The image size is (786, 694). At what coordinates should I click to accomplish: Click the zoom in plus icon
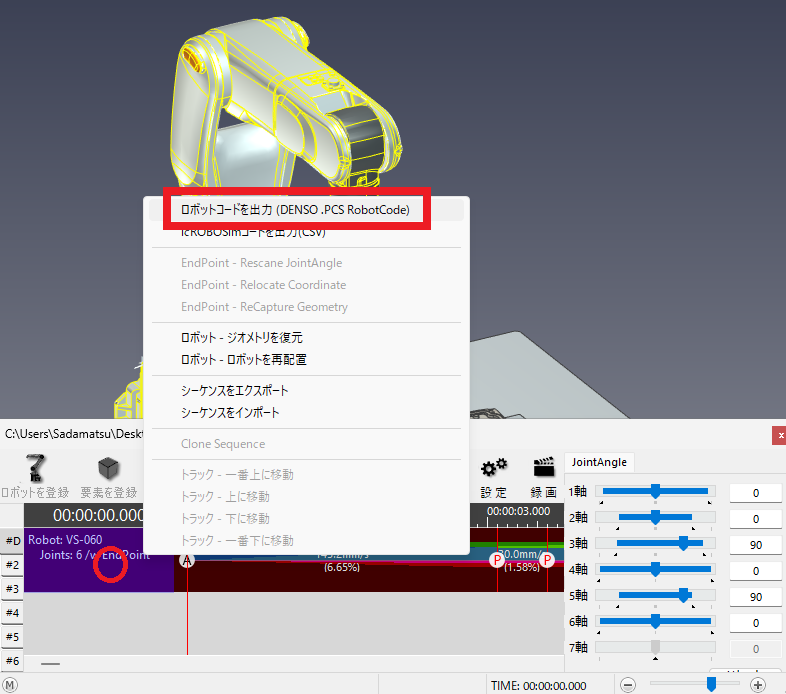pyautogui.click(x=758, y=685)
